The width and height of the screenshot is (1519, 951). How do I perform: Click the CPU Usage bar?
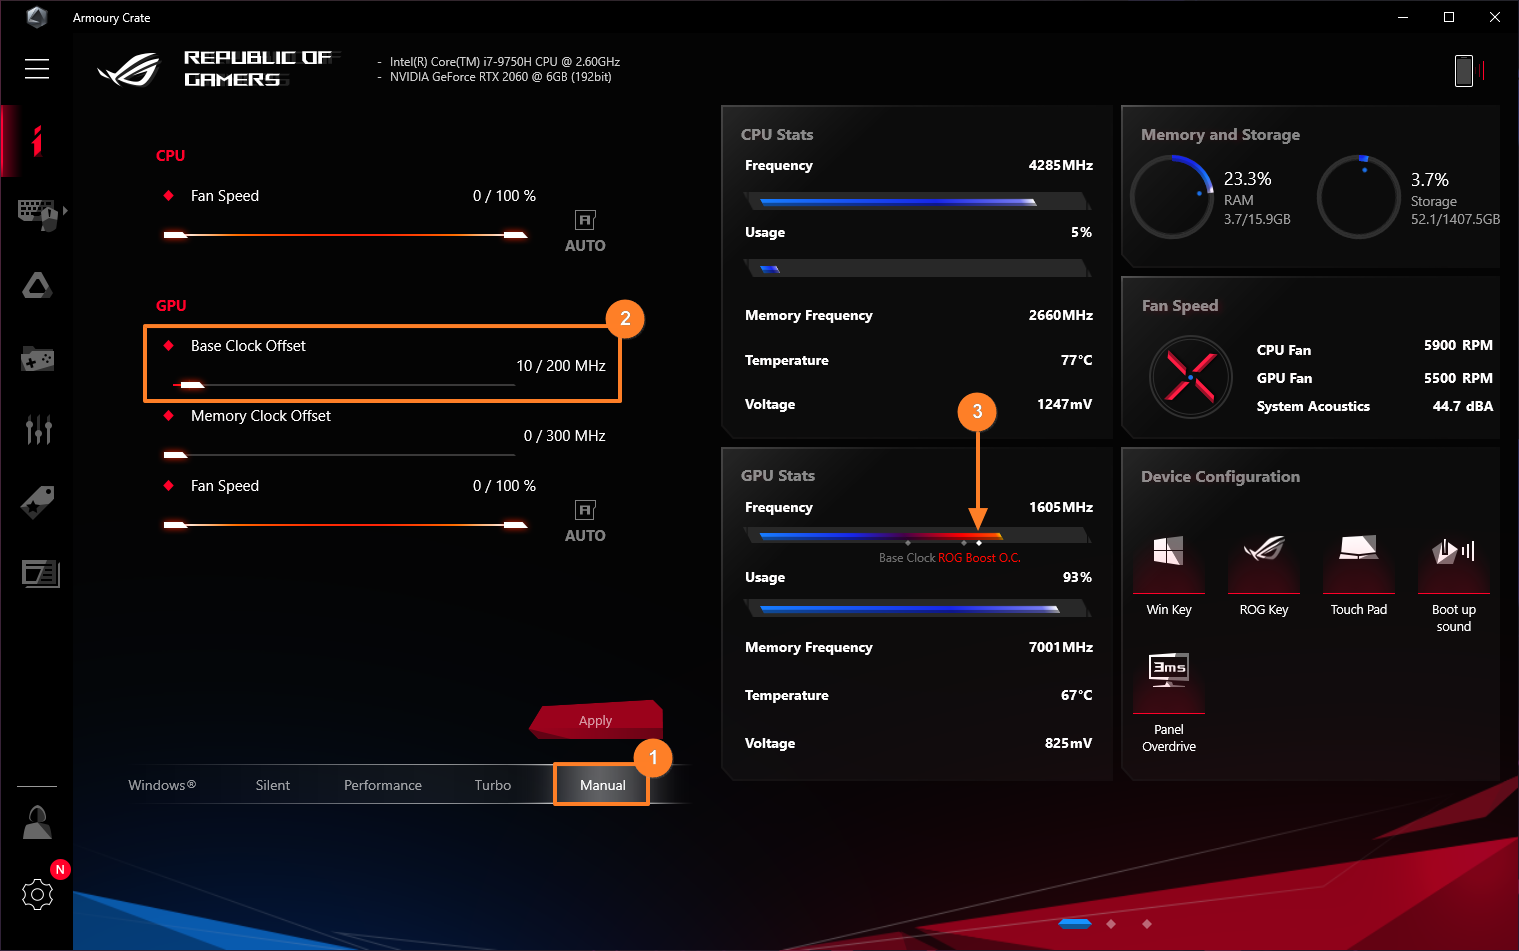coord(918,268)
